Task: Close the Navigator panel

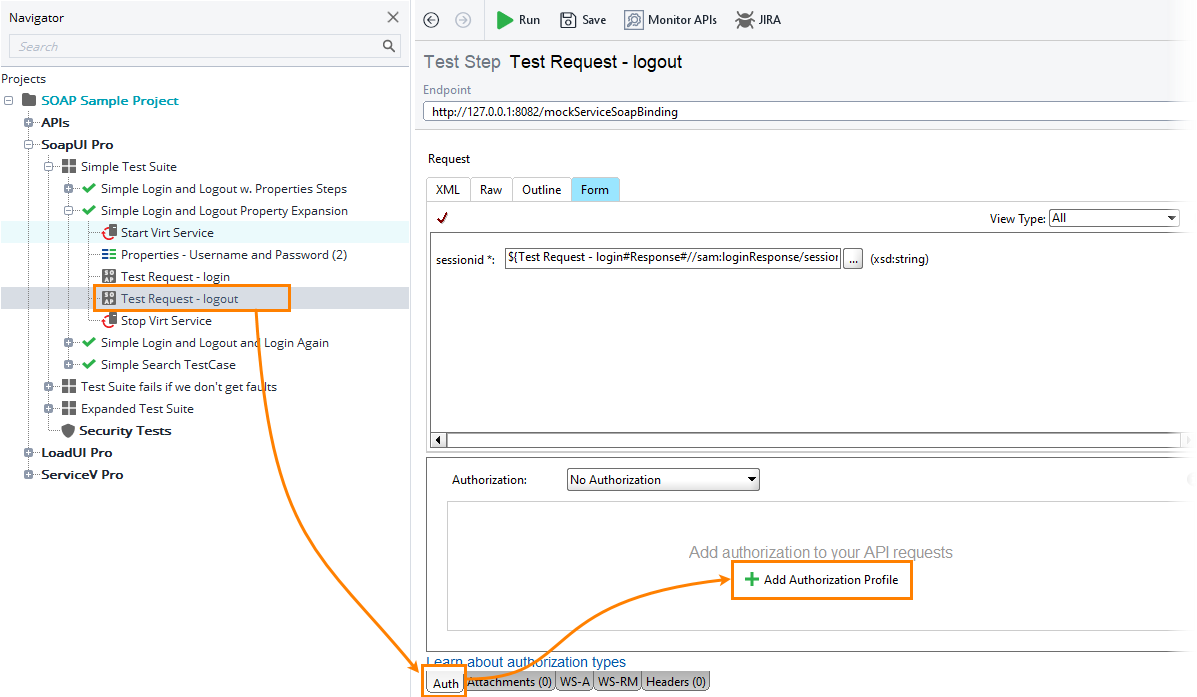Action: (393, 17)
